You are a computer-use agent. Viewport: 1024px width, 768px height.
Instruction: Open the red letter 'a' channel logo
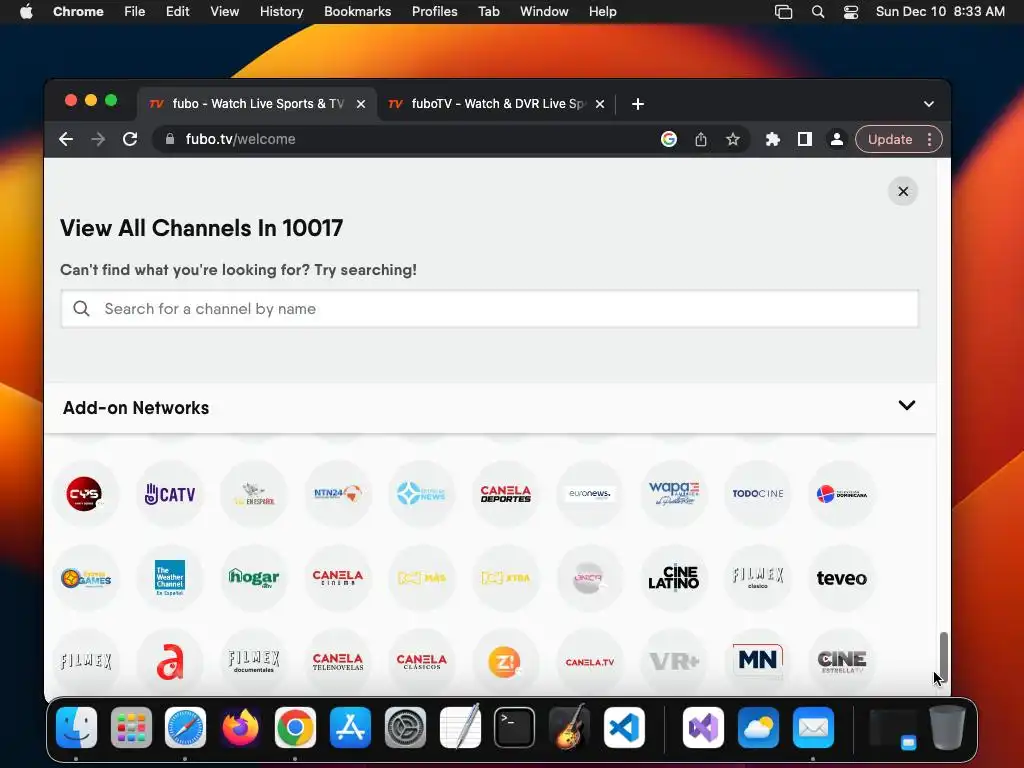(170, 662)
